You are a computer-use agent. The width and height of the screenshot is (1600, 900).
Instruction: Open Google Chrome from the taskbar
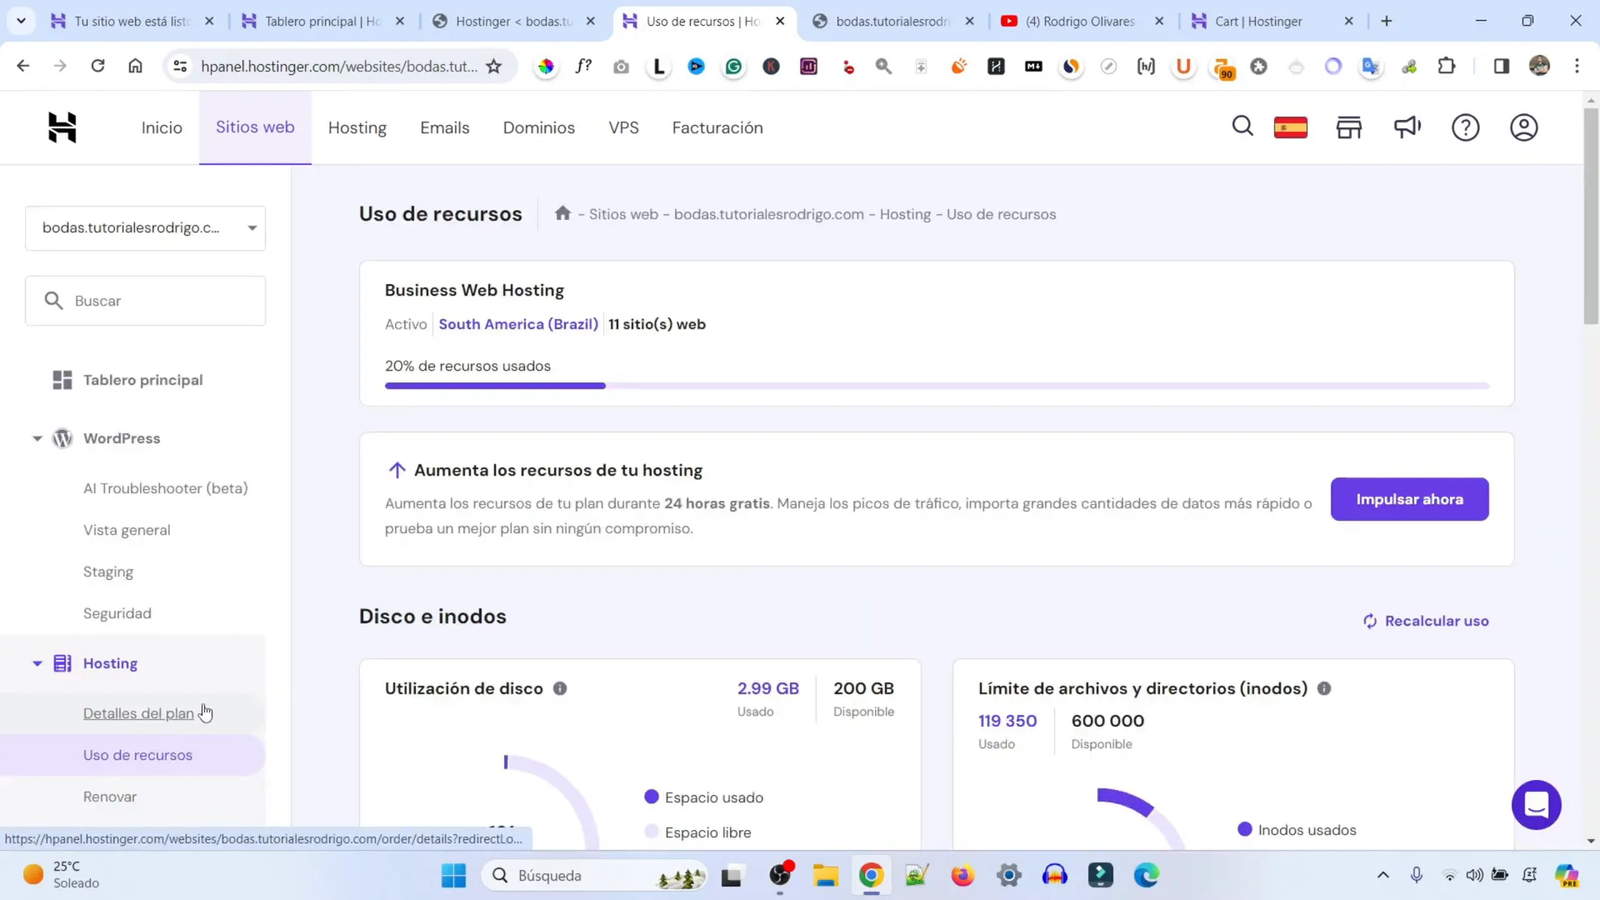[871, 875]
